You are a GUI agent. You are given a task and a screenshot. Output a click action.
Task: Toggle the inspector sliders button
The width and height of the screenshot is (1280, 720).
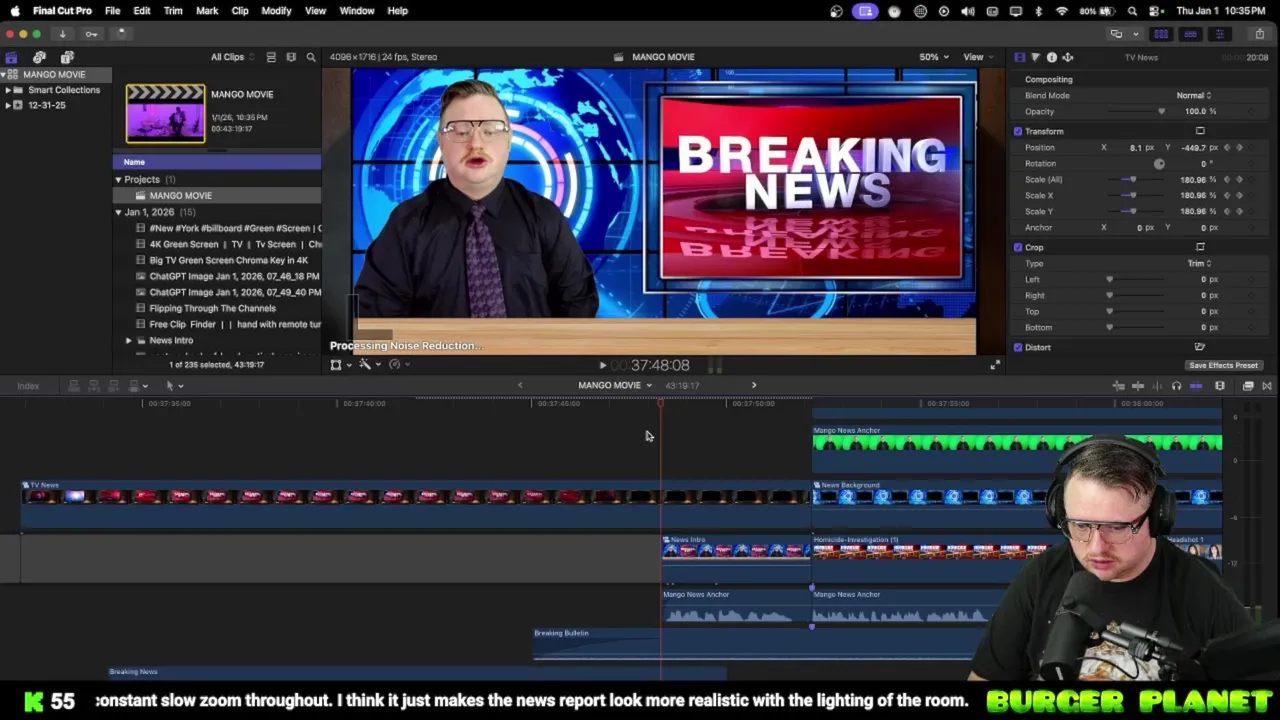(x=1219, y=34)
